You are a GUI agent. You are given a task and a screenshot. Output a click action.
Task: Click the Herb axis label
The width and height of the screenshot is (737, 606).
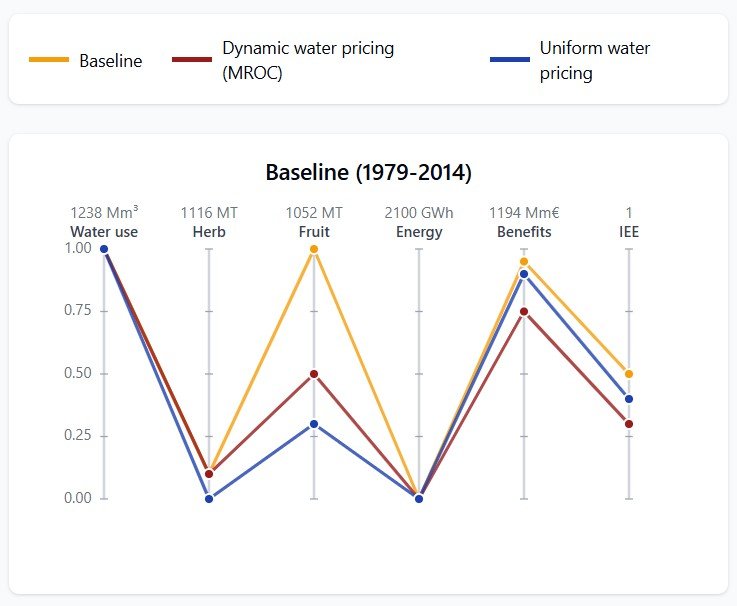tap(209, 232)
